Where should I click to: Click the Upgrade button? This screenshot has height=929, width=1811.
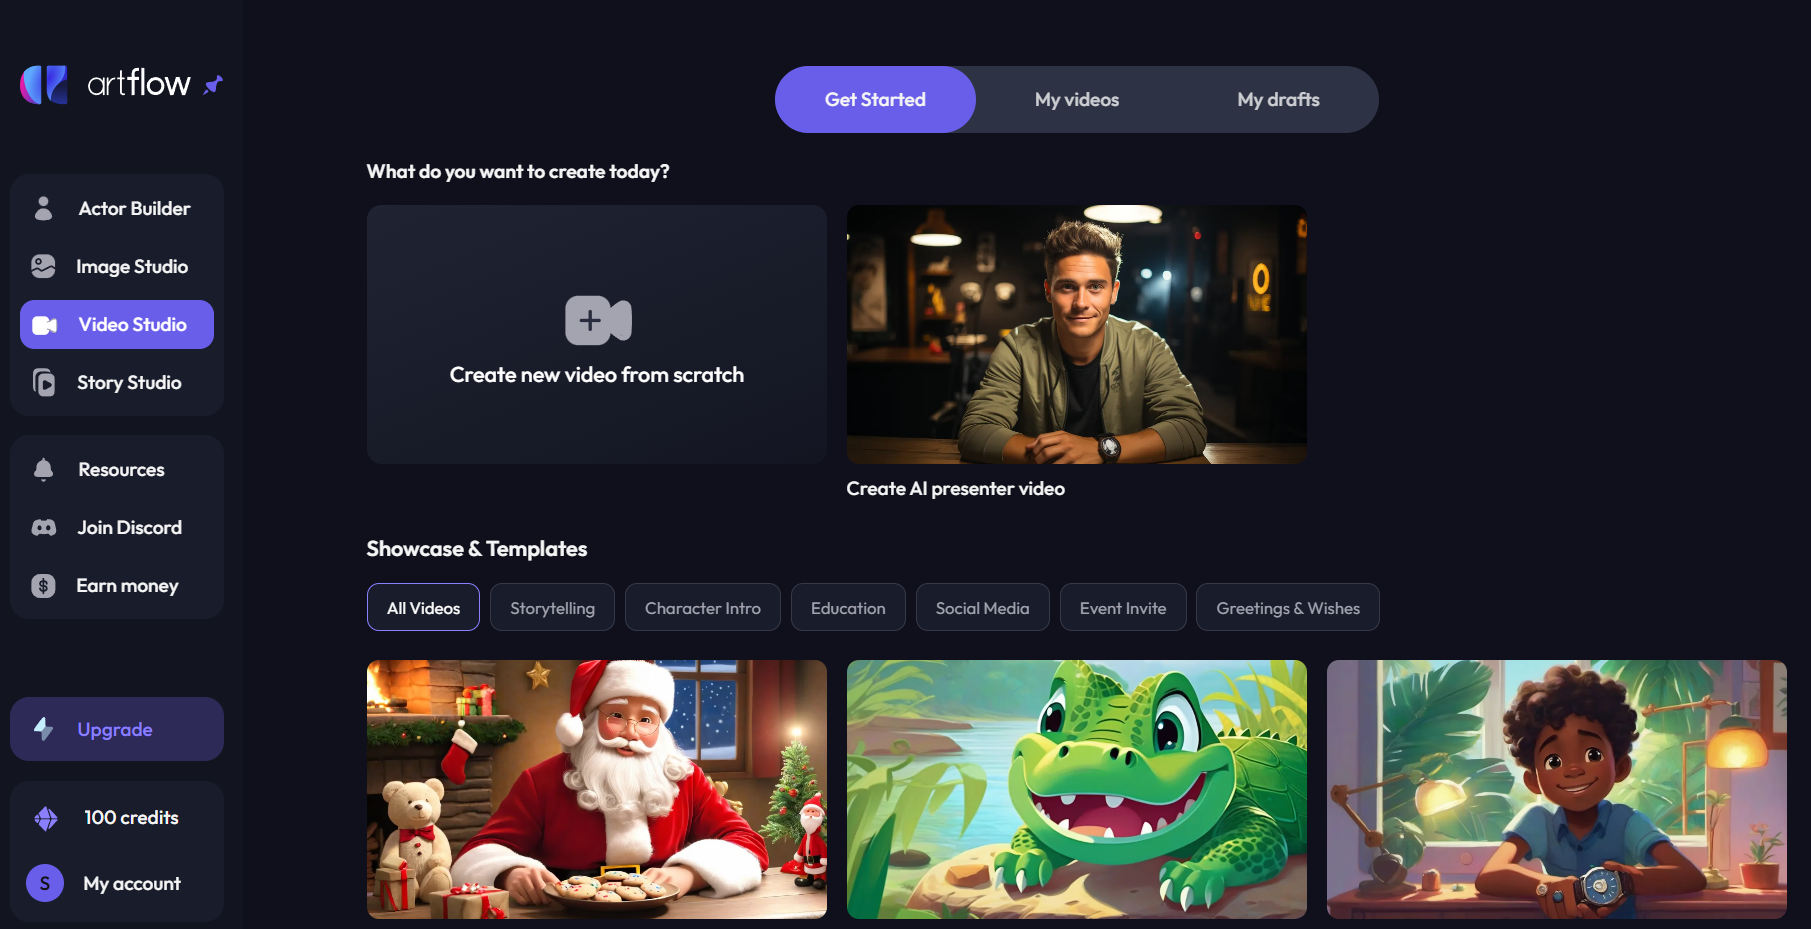117,729
